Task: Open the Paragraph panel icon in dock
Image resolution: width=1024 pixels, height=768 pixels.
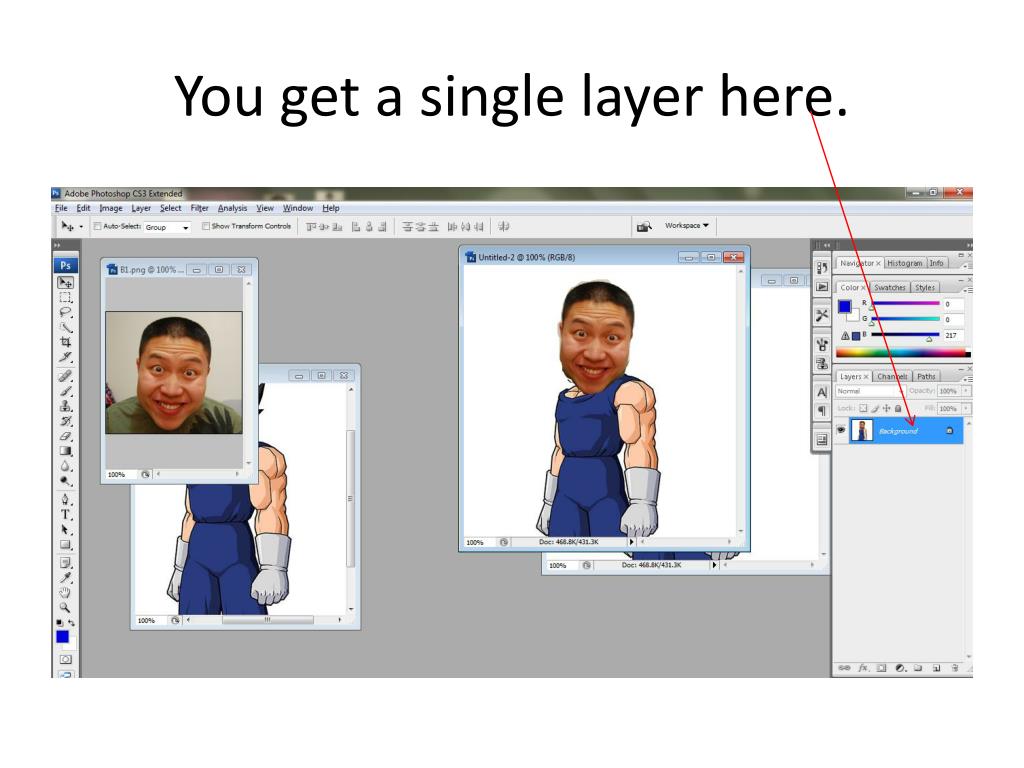Action: click(822, 411)
